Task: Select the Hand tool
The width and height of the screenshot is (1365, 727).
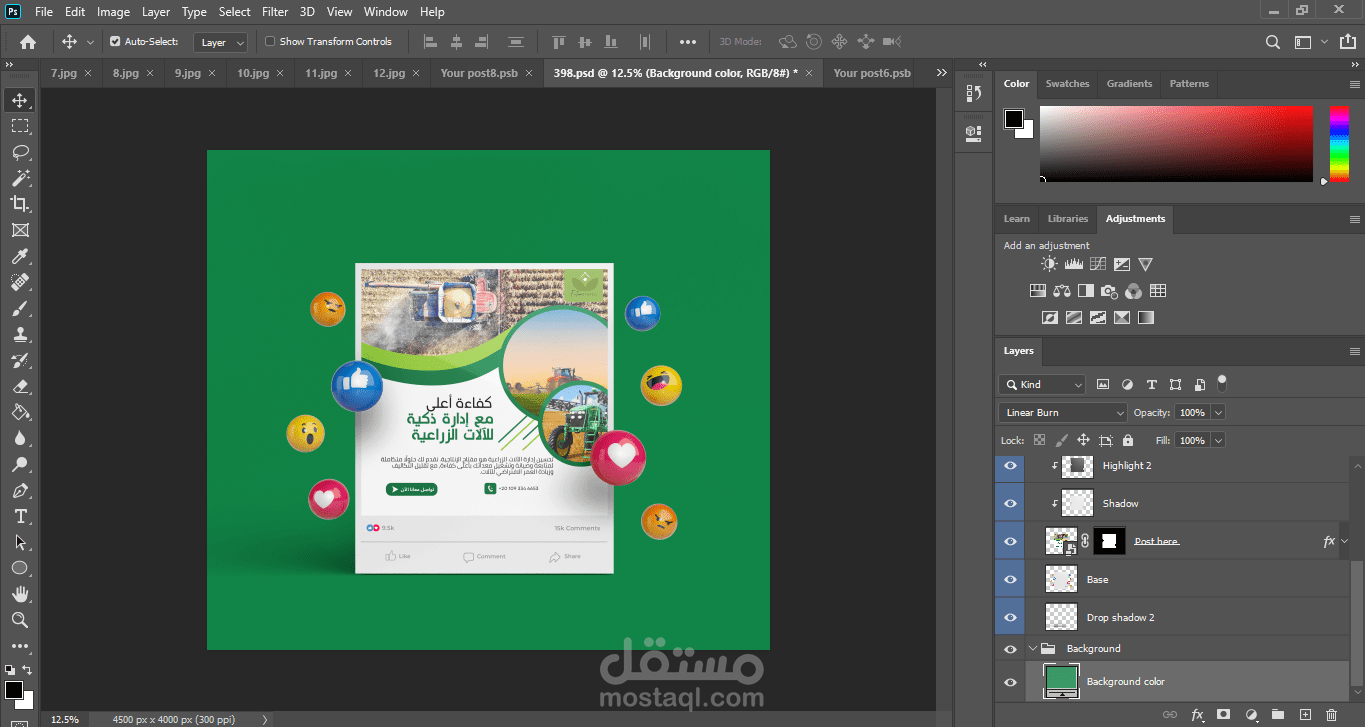Action: point(20,594)
